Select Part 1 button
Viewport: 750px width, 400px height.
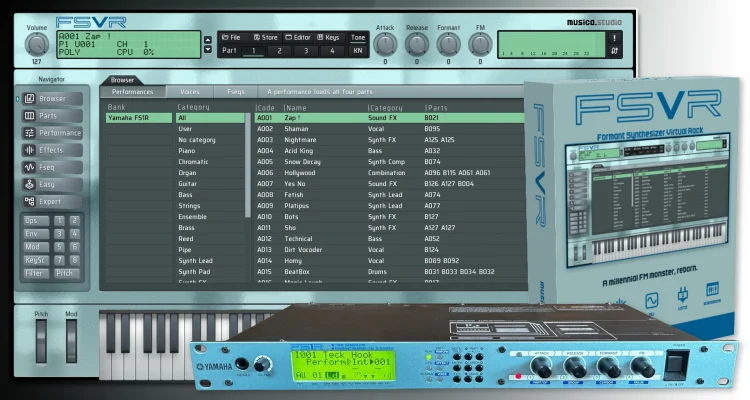[x=254, y=51]
